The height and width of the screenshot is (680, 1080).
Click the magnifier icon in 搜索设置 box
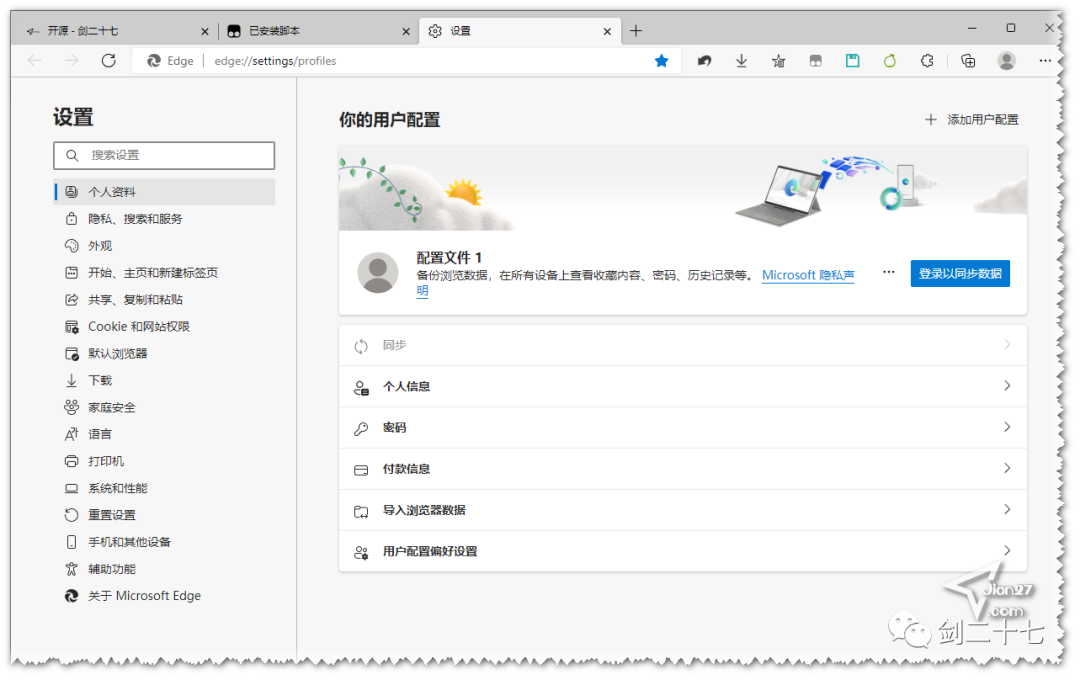tap(72, 156)
